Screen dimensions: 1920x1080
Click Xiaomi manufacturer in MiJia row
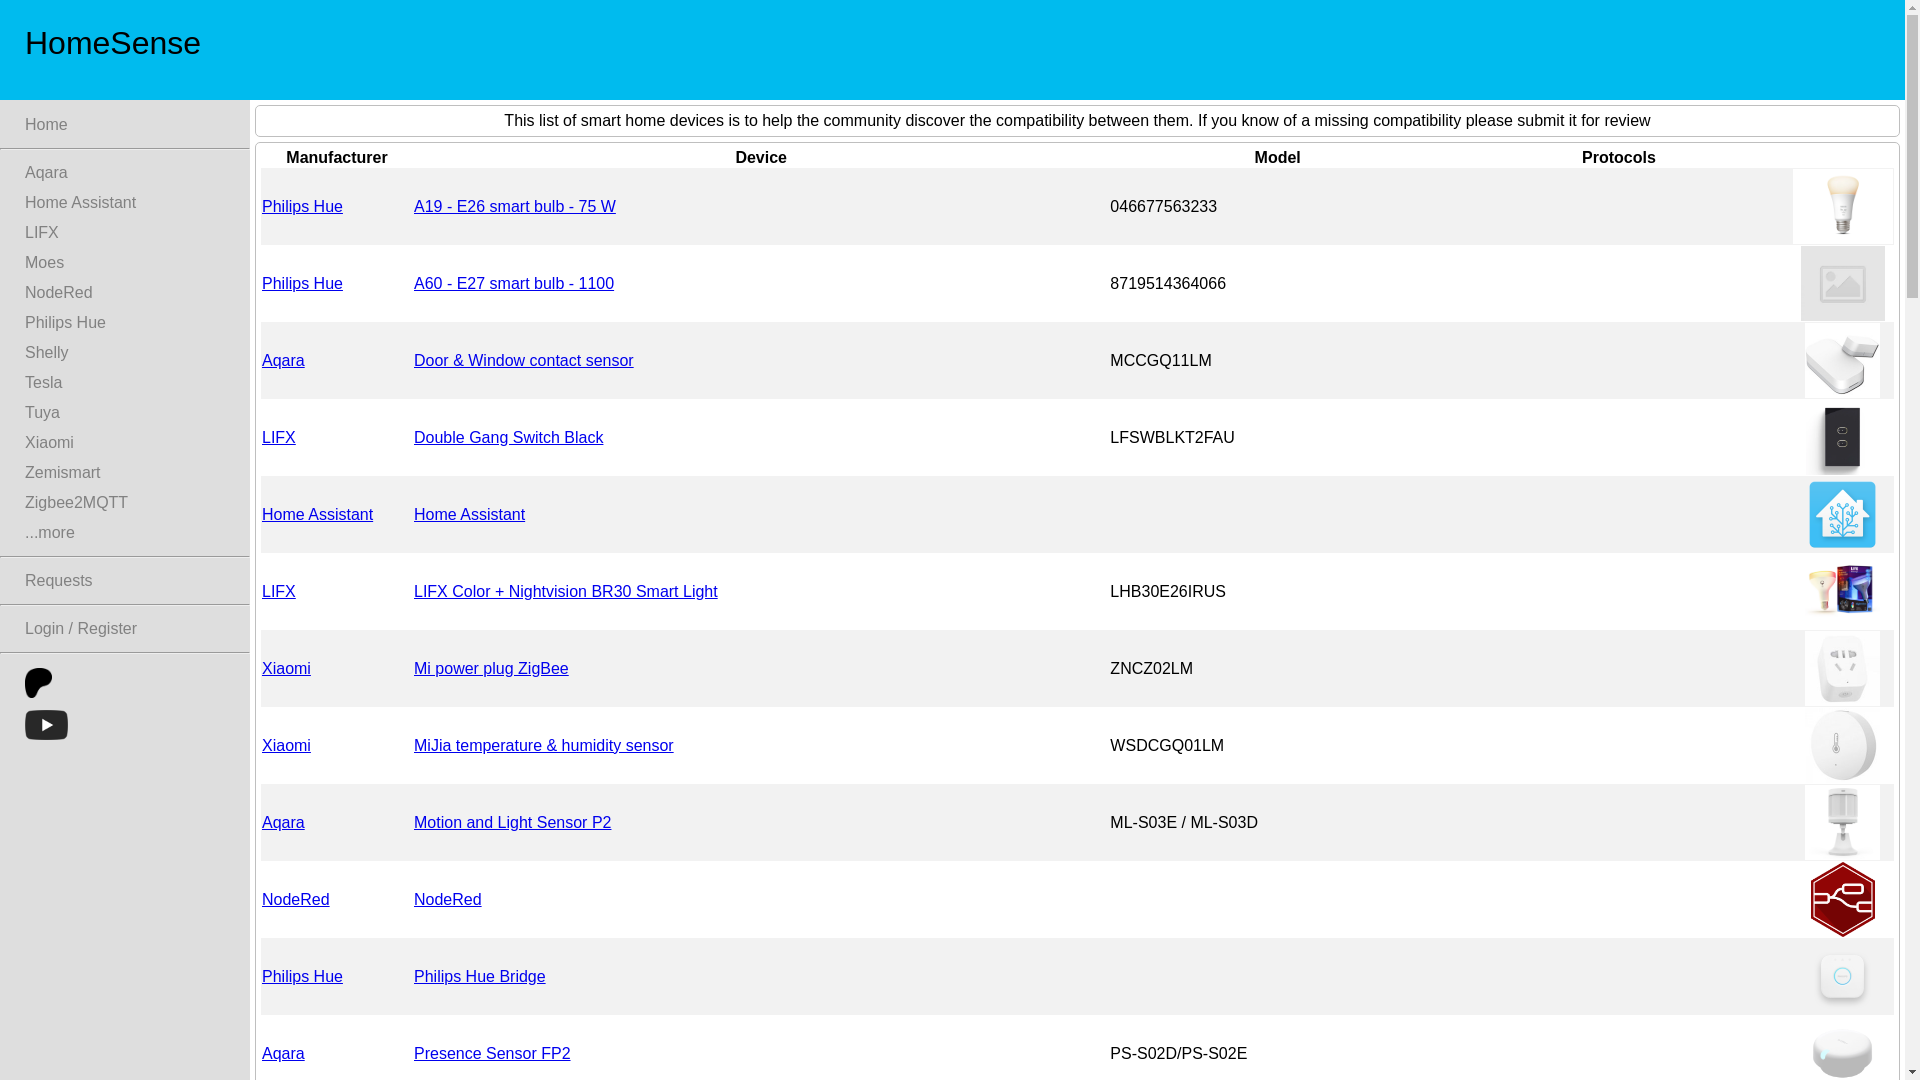click(x=286, y=746)
